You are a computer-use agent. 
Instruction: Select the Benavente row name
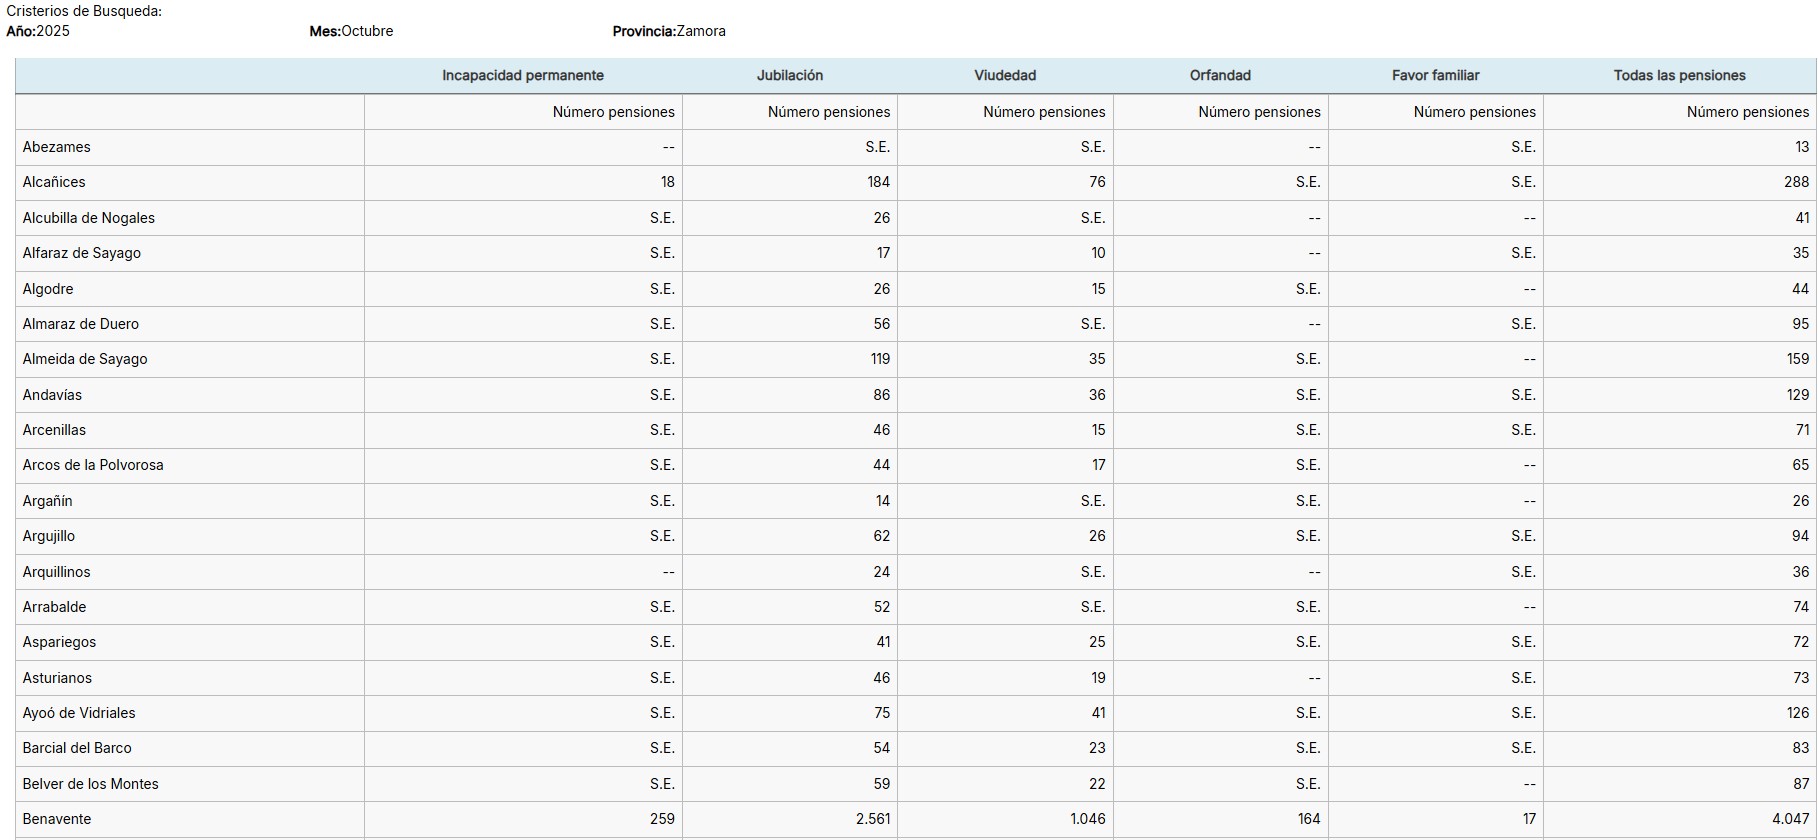coord(57,819)
